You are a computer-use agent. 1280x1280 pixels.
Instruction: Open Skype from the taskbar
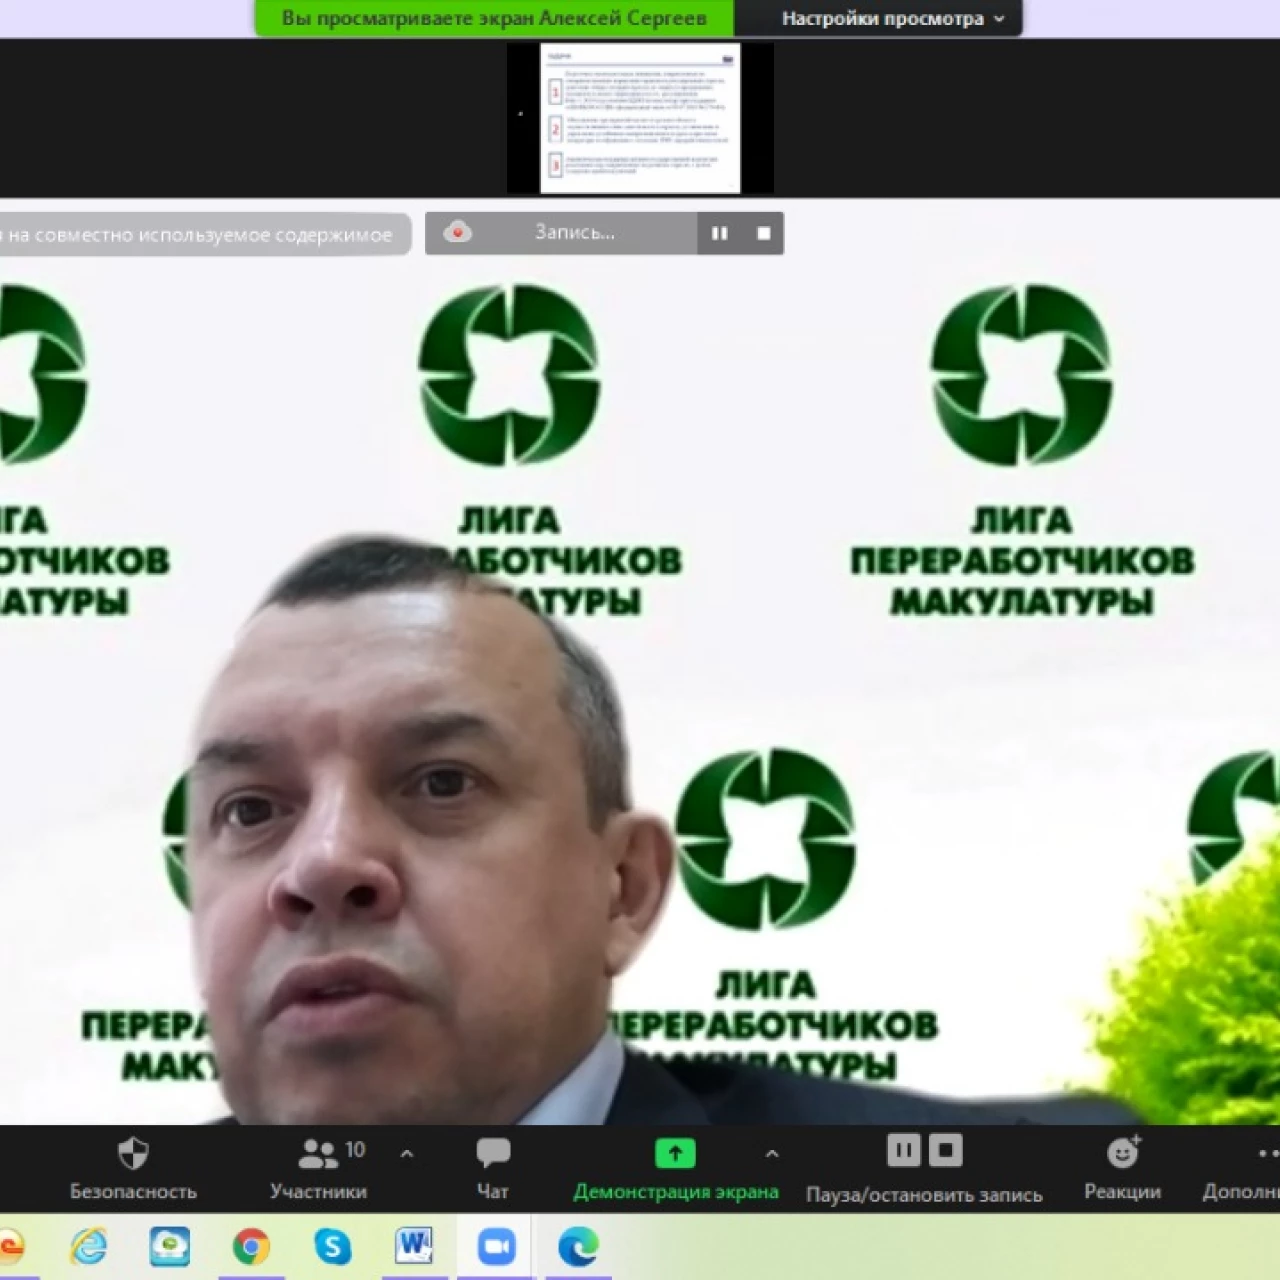pyautogui.click(x=332, y=1246)
